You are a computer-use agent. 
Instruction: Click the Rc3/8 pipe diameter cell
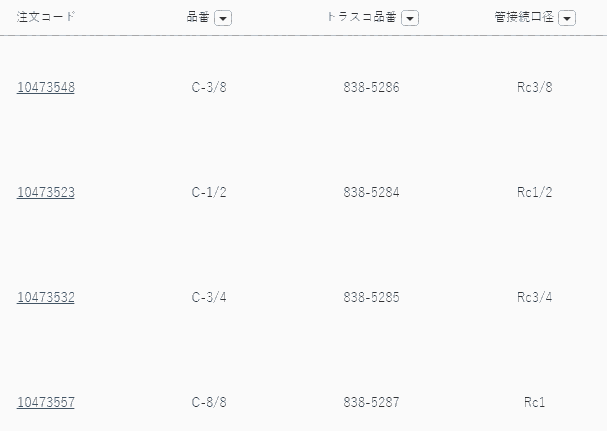534,87
